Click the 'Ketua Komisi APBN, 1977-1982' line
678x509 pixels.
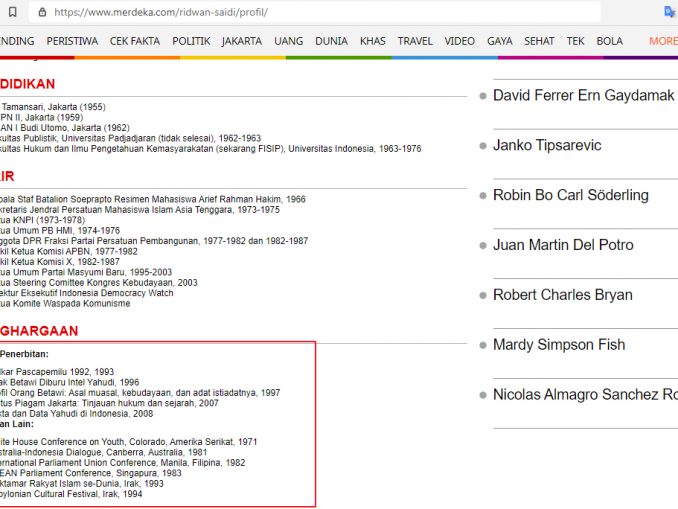point(69,251)
